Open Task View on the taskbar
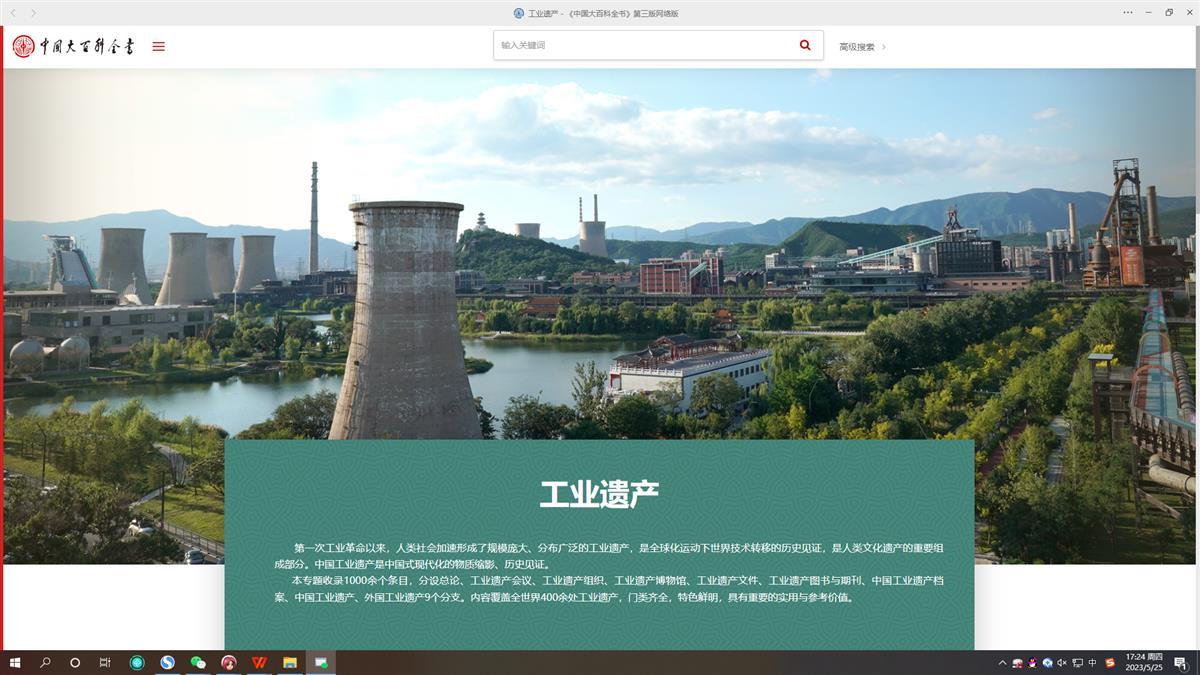This screenshot has height=675, width=1200. tap(104, 661)
